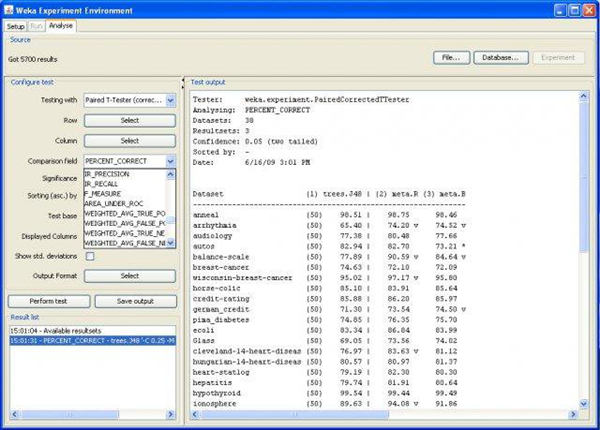Click the Weka icon in title bar
Image resolution: width=600 pixels, height=430 pixels.
pyautogui.click(x=10, y=8)
